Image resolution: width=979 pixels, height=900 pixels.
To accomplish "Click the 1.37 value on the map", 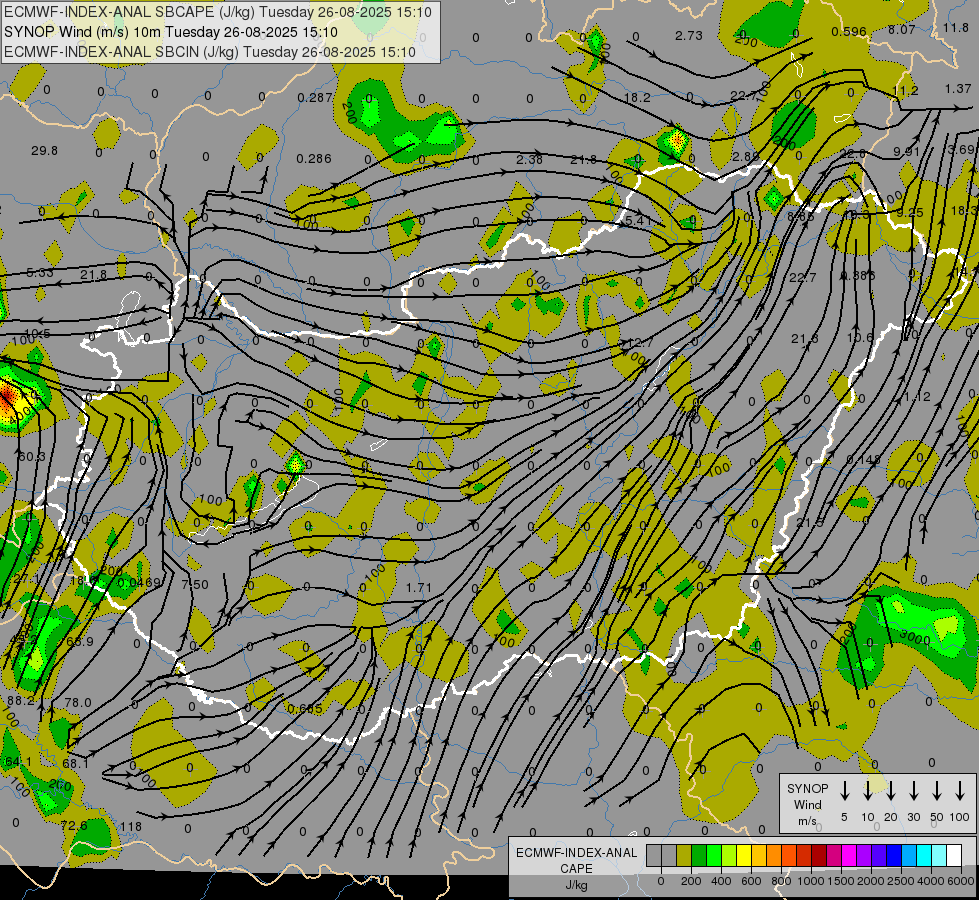I will [958, 89].
